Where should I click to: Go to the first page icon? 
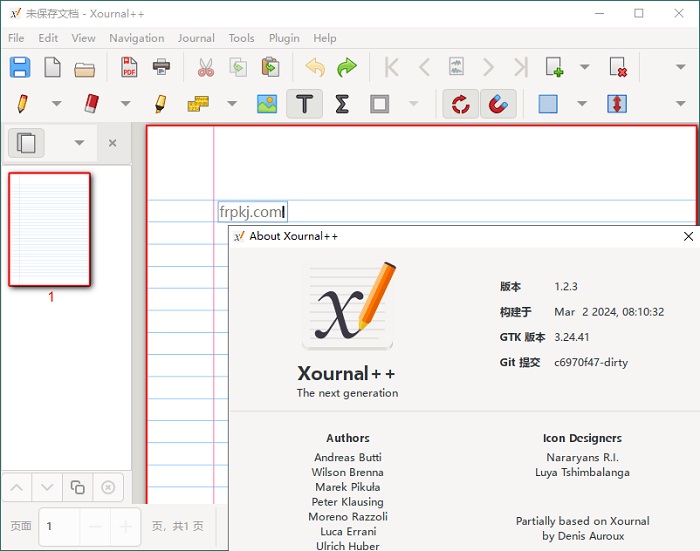tap(392, 67)
